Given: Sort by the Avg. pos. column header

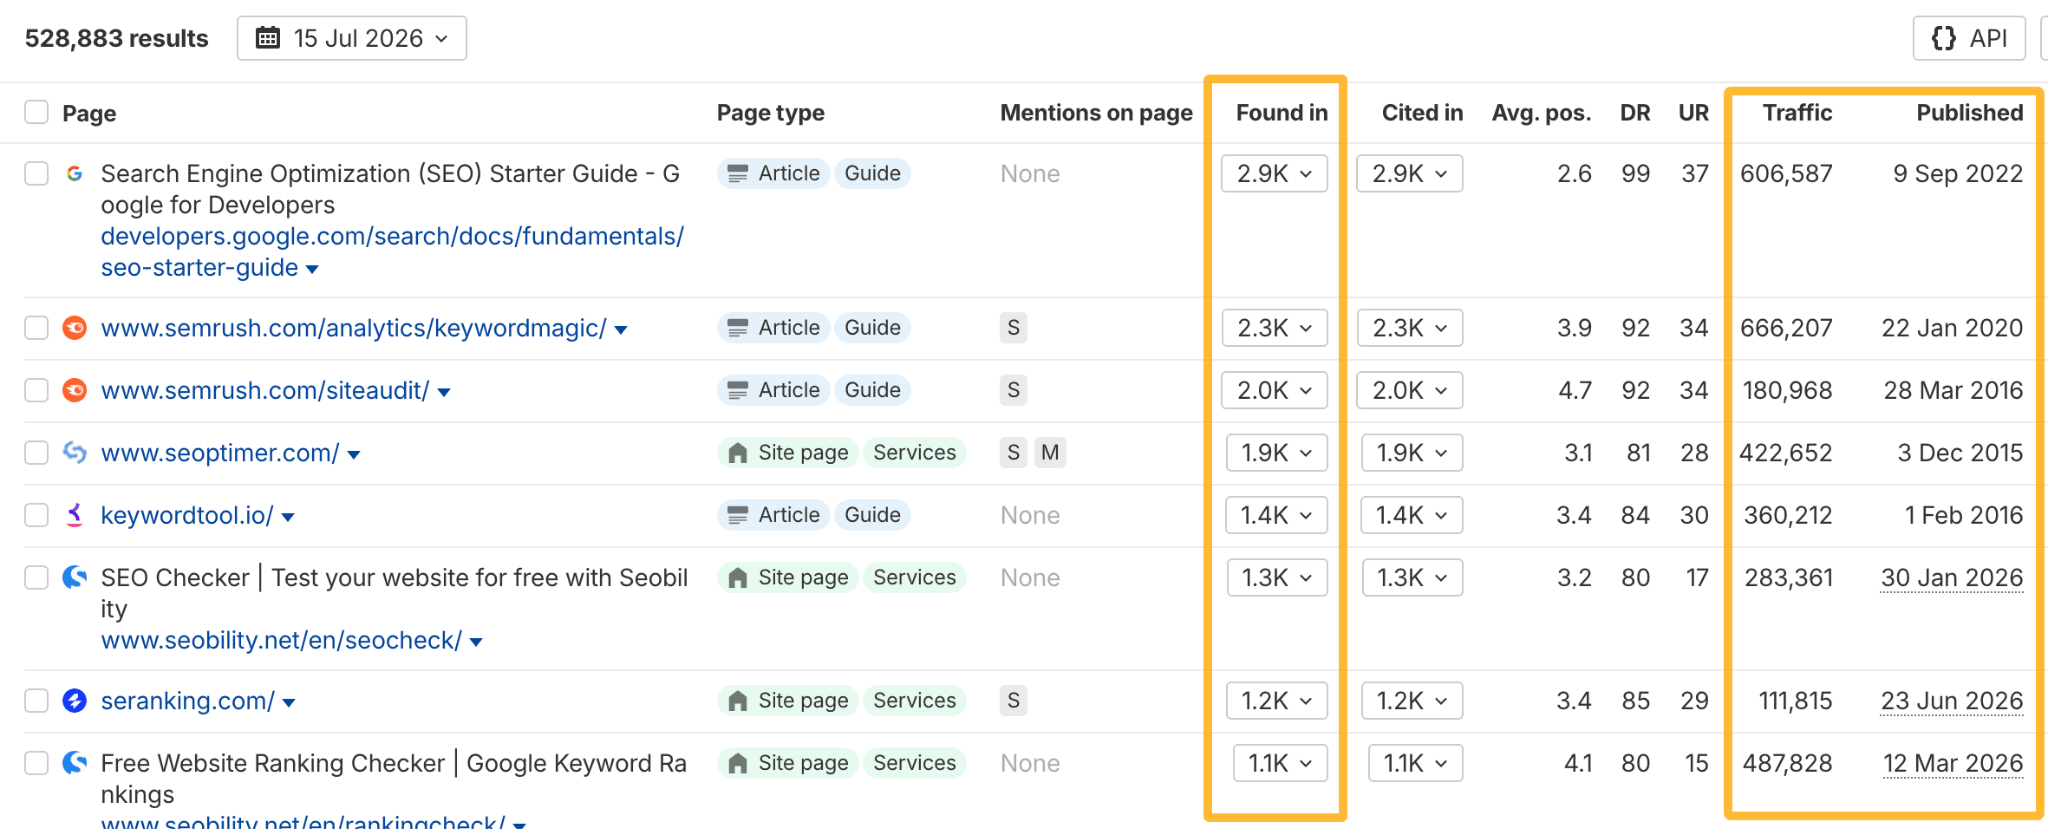Looking at the screenshot, I should coord(1541,113).
